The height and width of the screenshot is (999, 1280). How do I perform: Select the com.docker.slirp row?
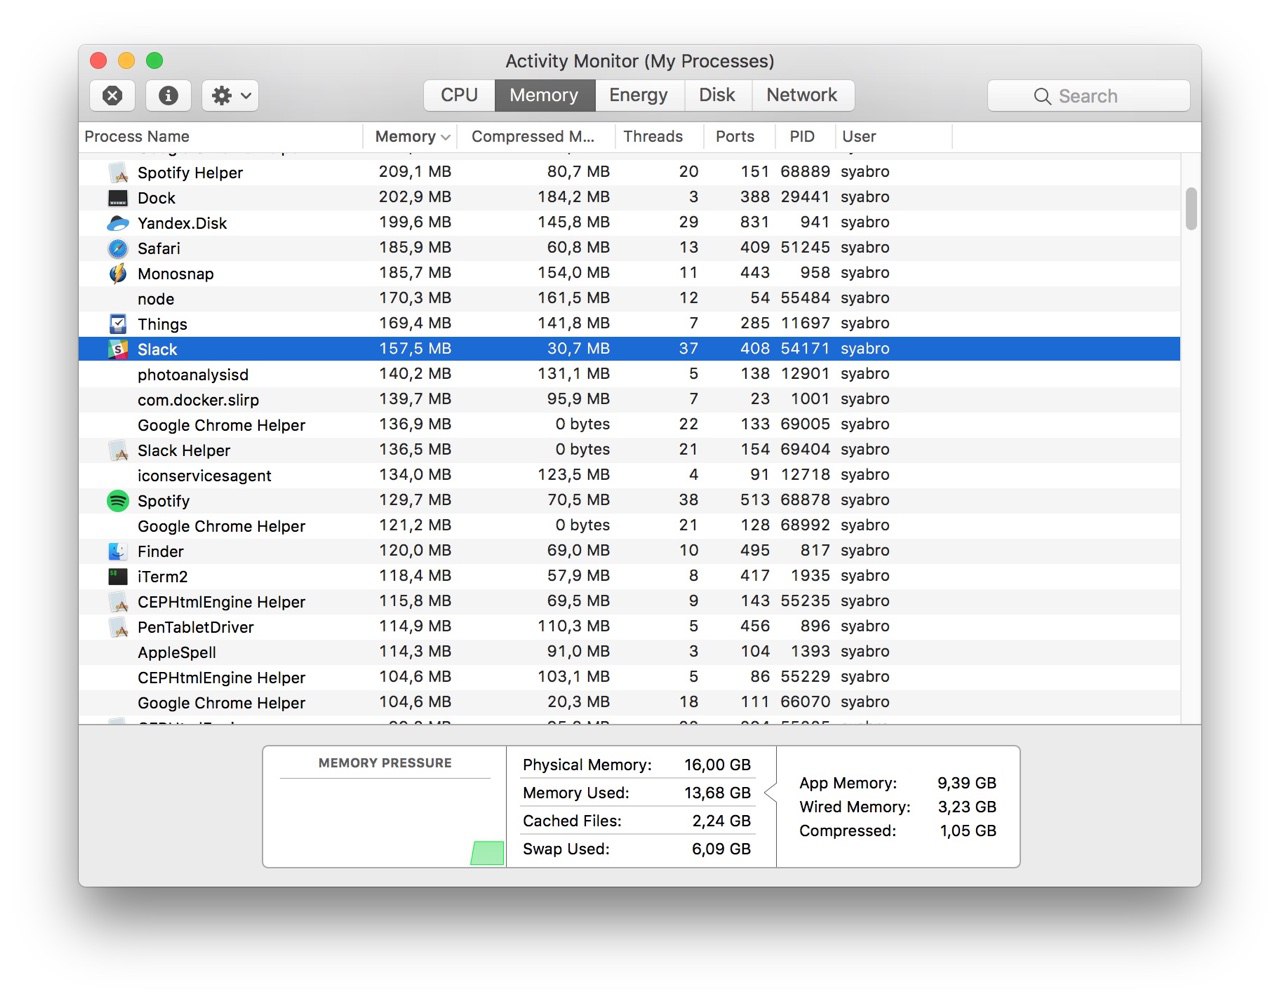coord(629,399)
